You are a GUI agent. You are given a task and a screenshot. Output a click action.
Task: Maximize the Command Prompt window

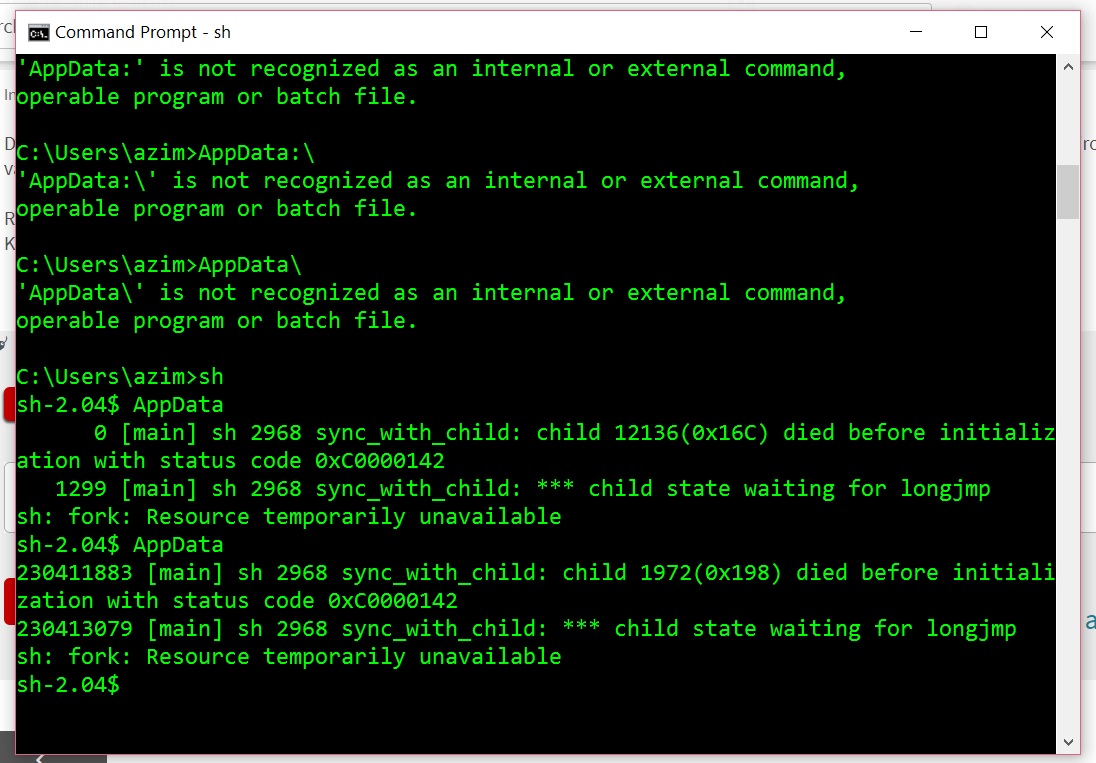[981, 31]
